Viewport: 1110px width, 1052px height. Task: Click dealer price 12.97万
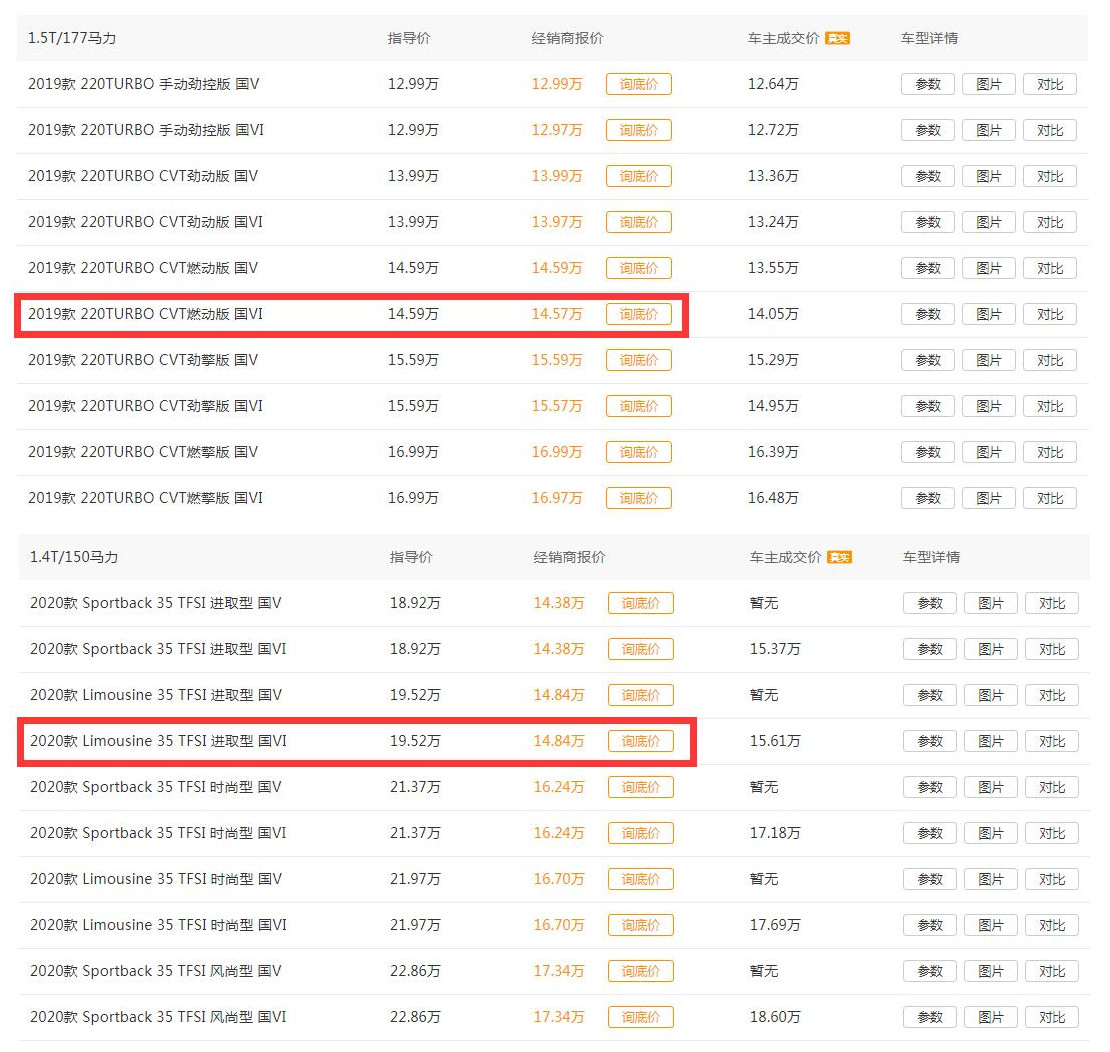coord(557,130)
